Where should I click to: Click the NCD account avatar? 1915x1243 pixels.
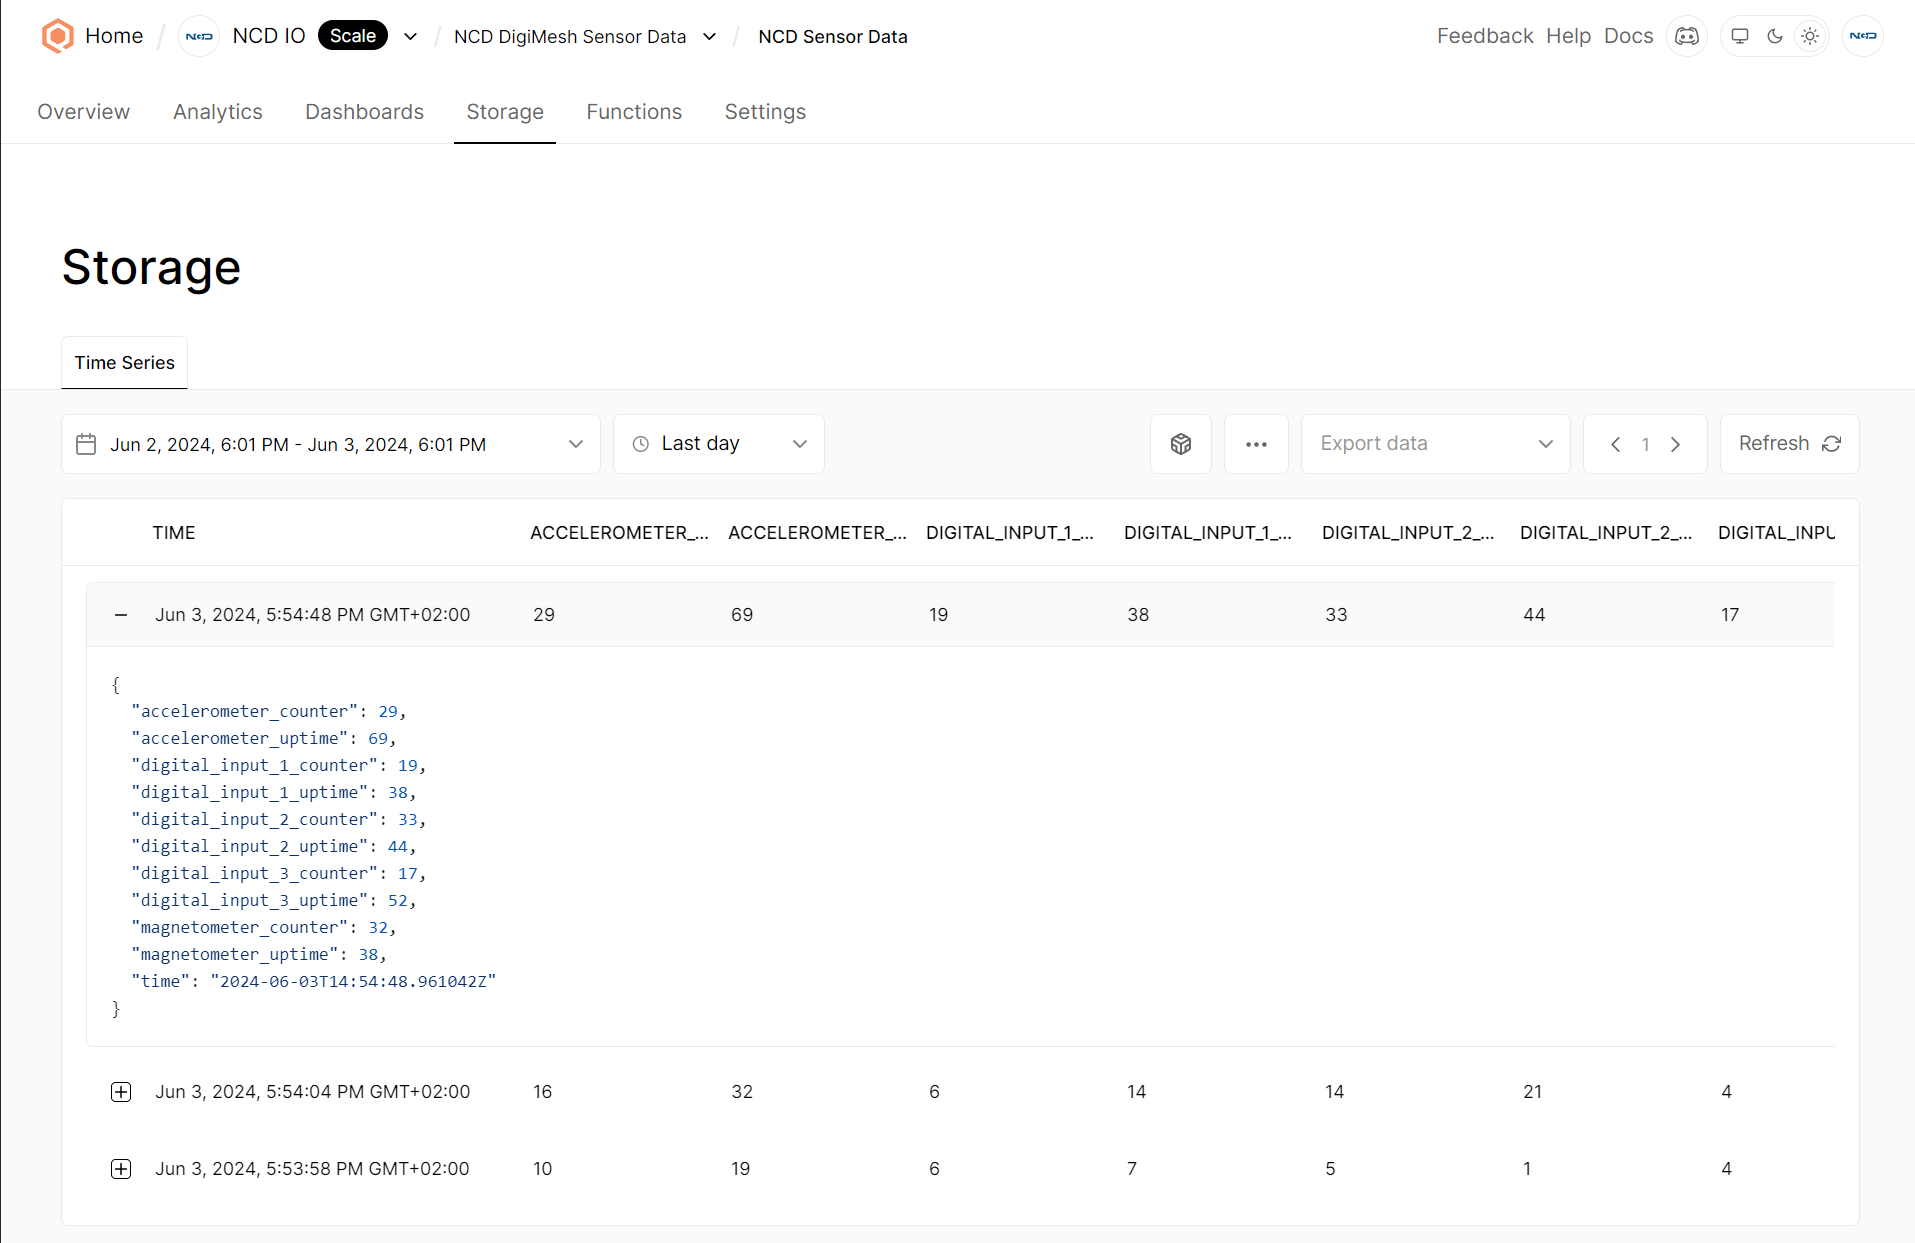[1863, 36]
